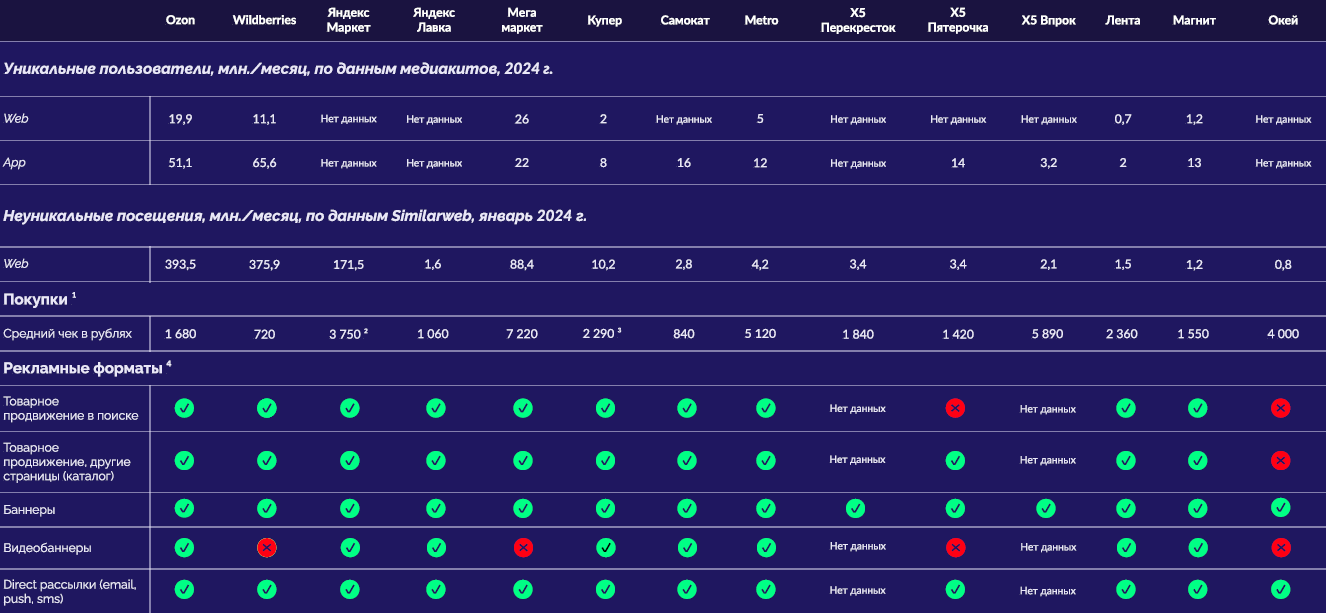Click the Яндекс Лавка column header
Viewport: 1326px width, 613px height.
point(434,20)
